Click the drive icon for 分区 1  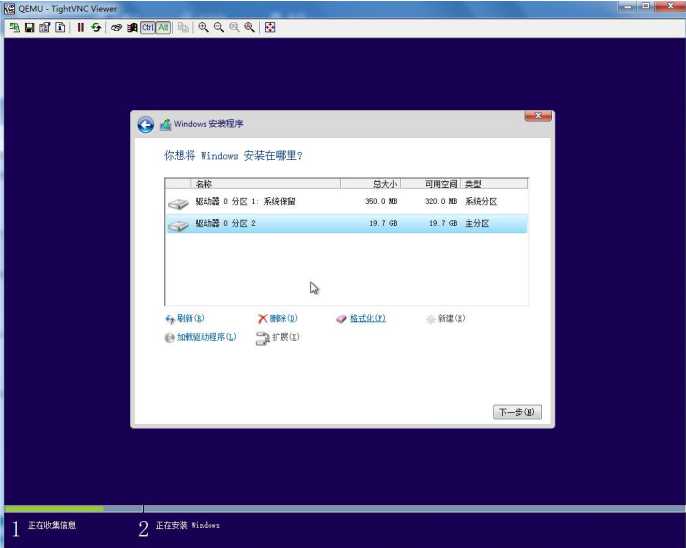[178, 203]
